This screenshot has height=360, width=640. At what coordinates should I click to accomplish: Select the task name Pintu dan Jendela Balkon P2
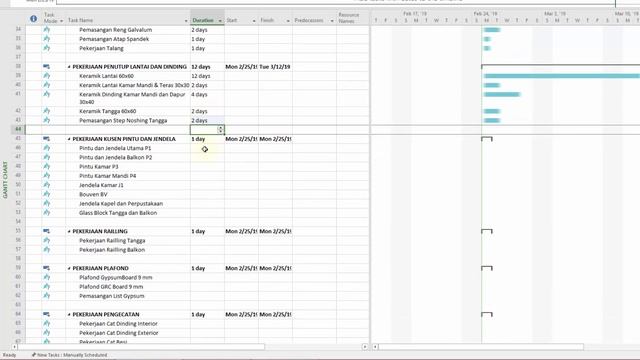pyautogui.click(x=116, y=158)
